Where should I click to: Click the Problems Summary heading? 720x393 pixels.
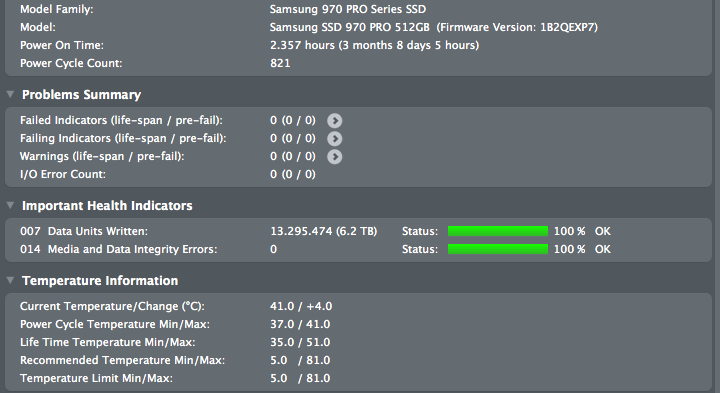coord(81,95)
